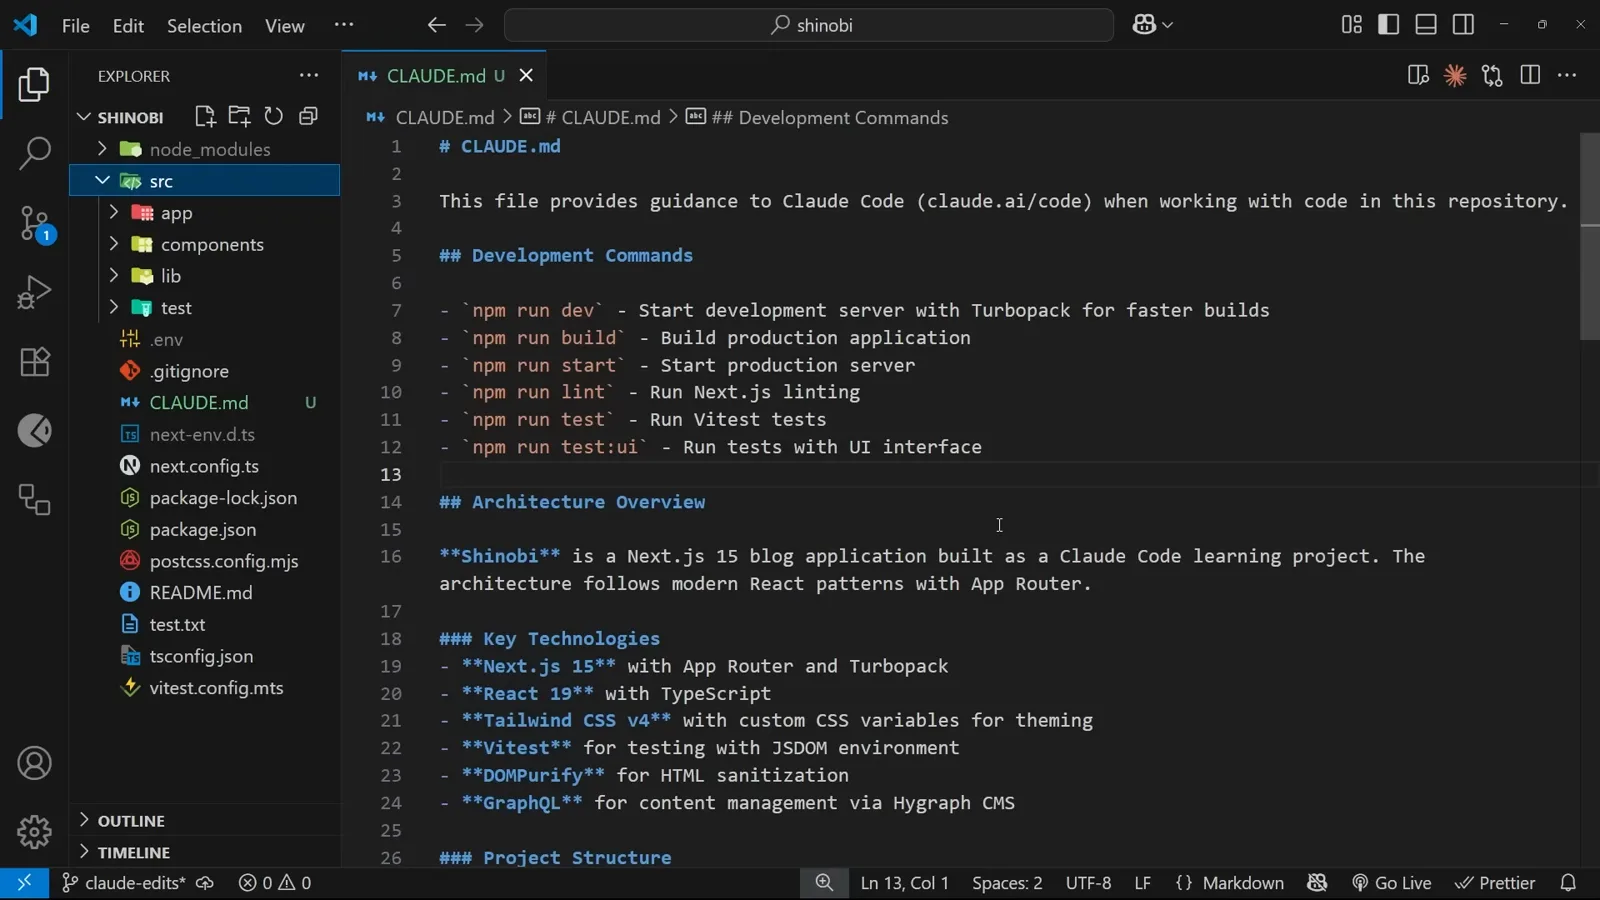Viewport: 1600px width, 900px height.
Task: Open the Extensions view
Action: [x=34, y=362]
